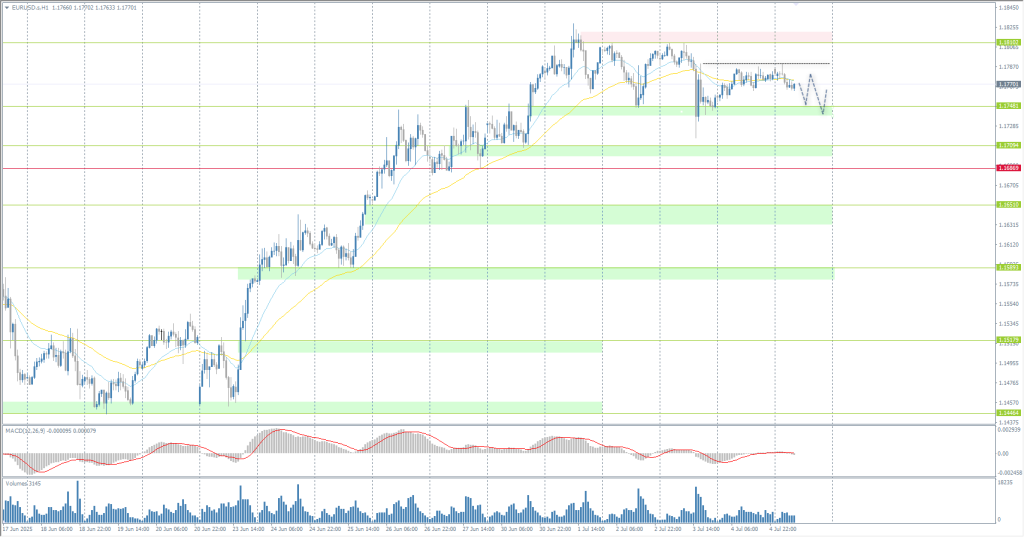Screen dimensions: 1024x537
Task: Click the 1.17094 price level label
Action: click(1008, 145)
